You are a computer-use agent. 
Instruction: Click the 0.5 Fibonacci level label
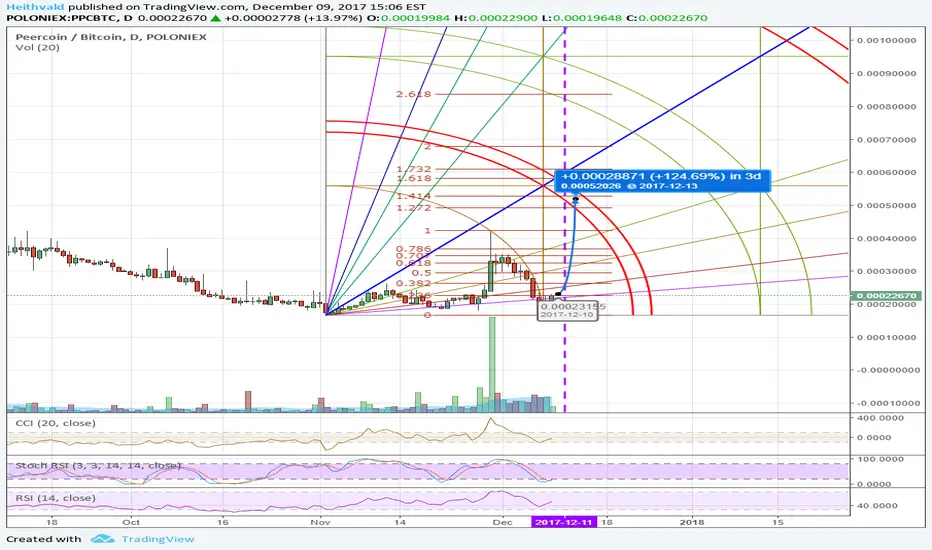tap(421, 273)
